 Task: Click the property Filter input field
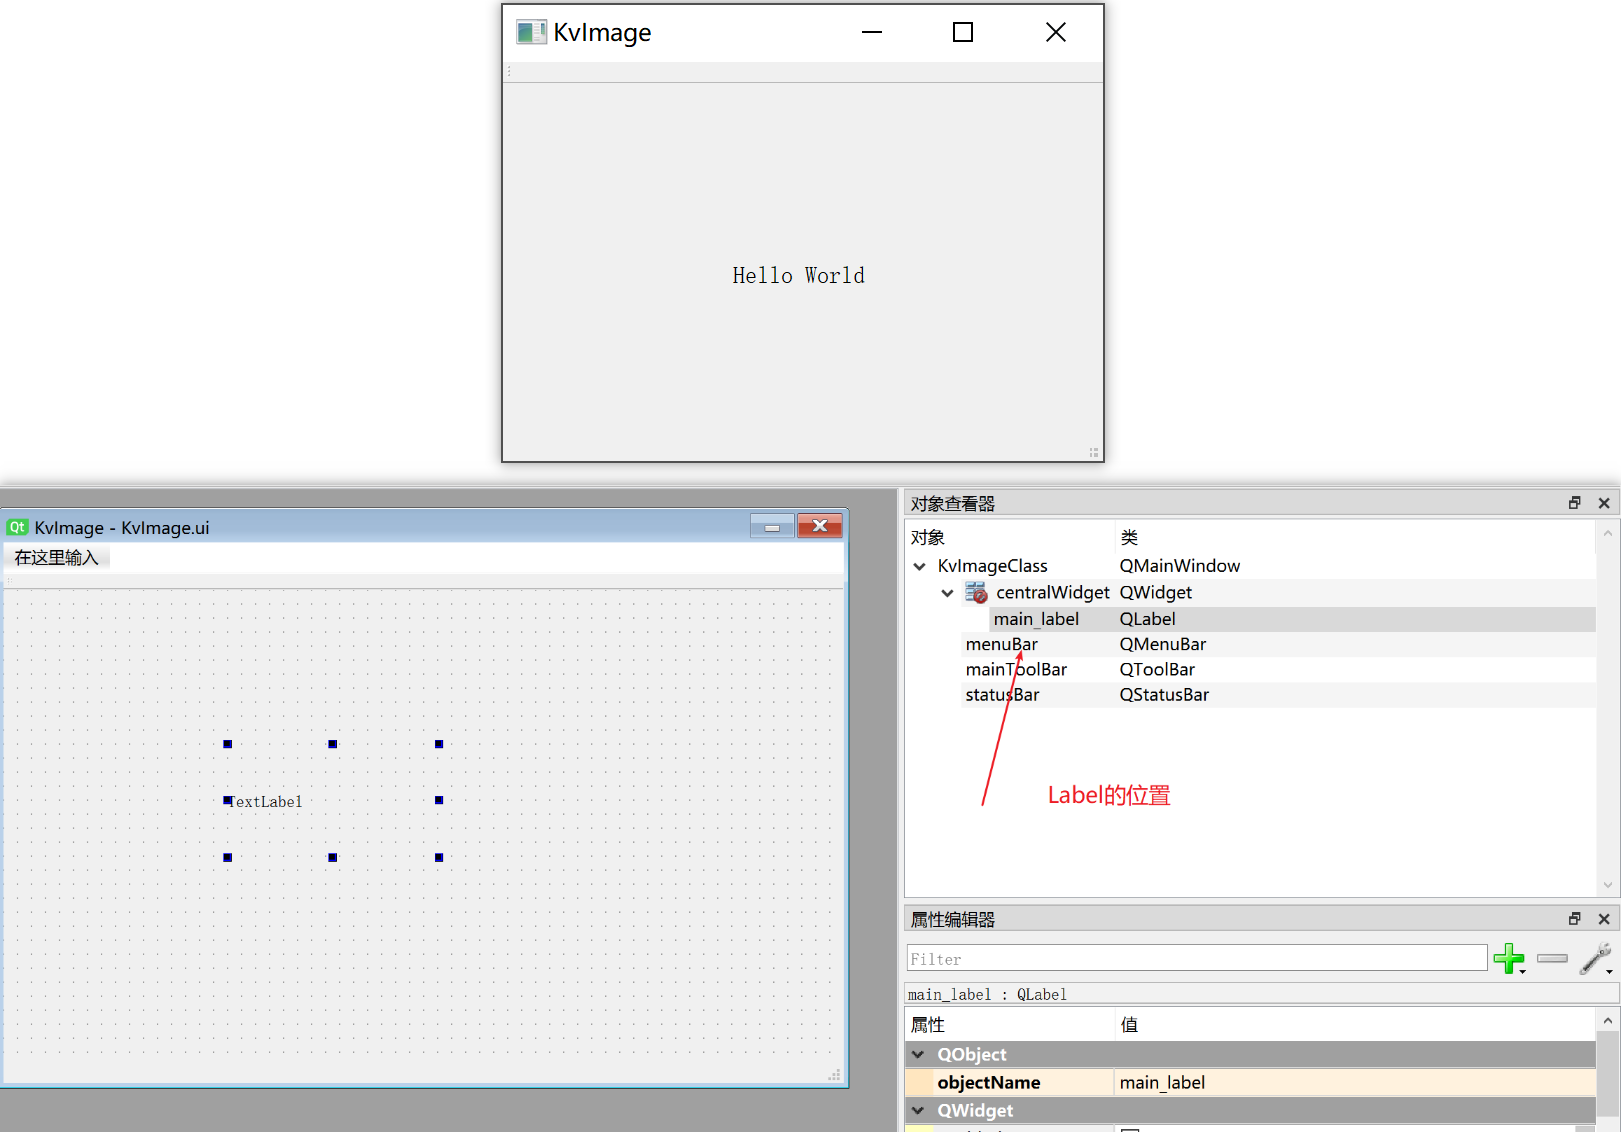[1196, 959]
